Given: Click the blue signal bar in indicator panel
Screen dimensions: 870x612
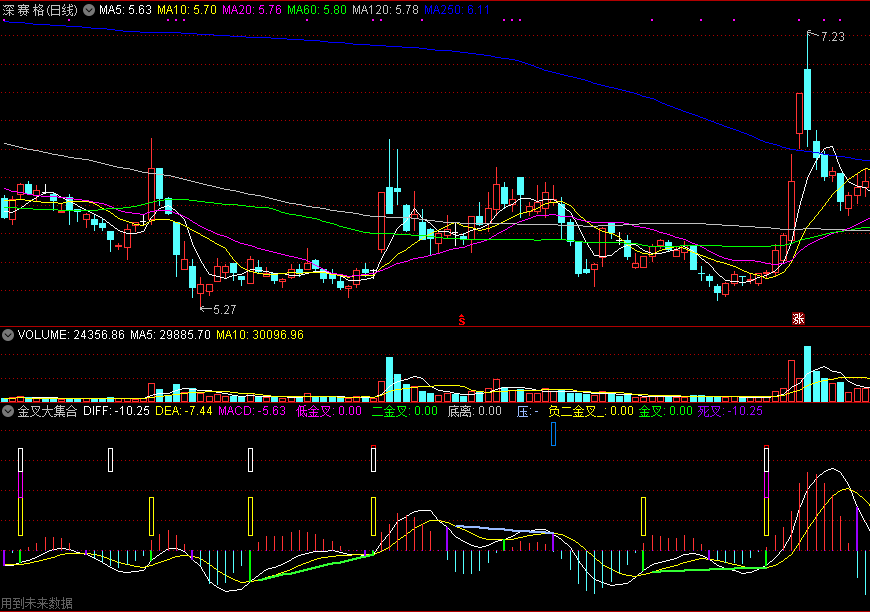Looking at the screenshot, I should tap(553, 434).
